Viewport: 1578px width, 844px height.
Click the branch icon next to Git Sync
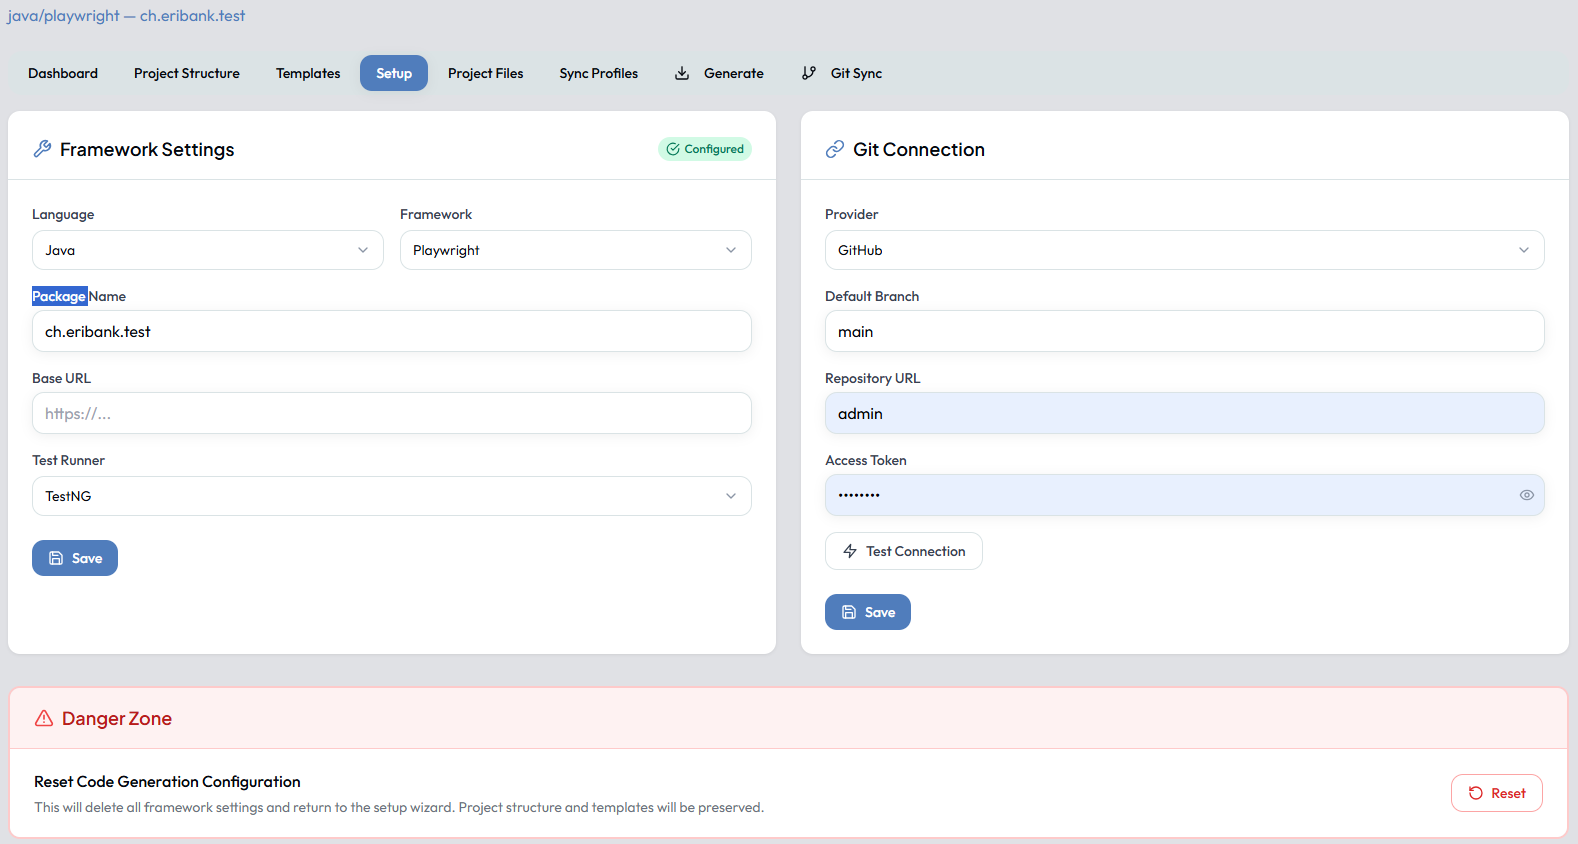(809, 73)
